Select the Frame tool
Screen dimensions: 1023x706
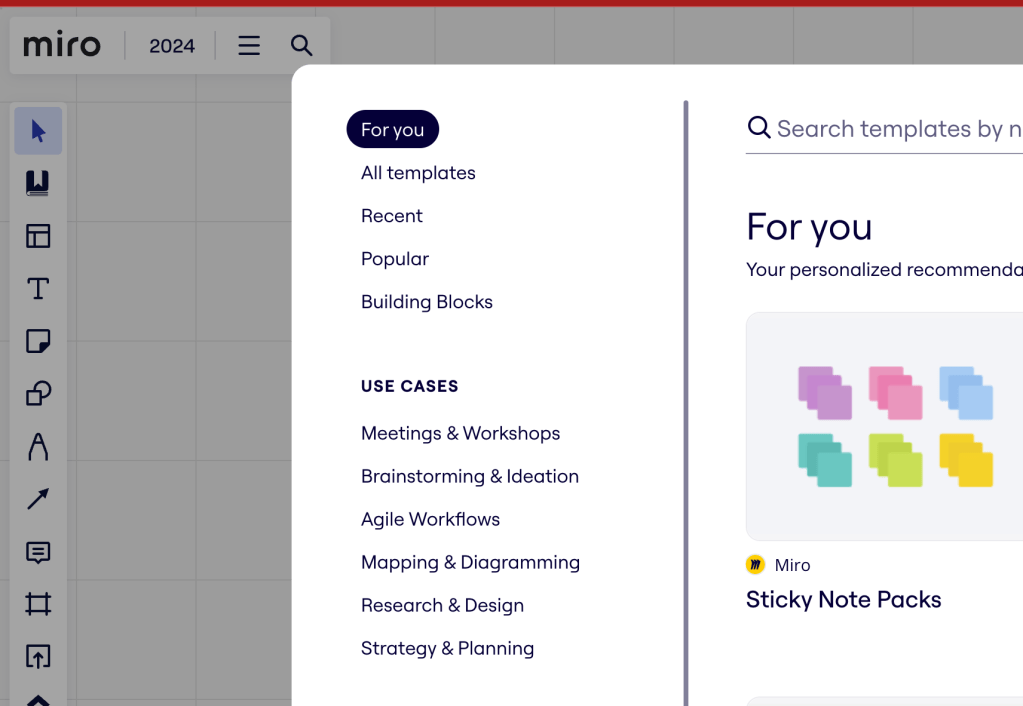(x=38, y=604)
